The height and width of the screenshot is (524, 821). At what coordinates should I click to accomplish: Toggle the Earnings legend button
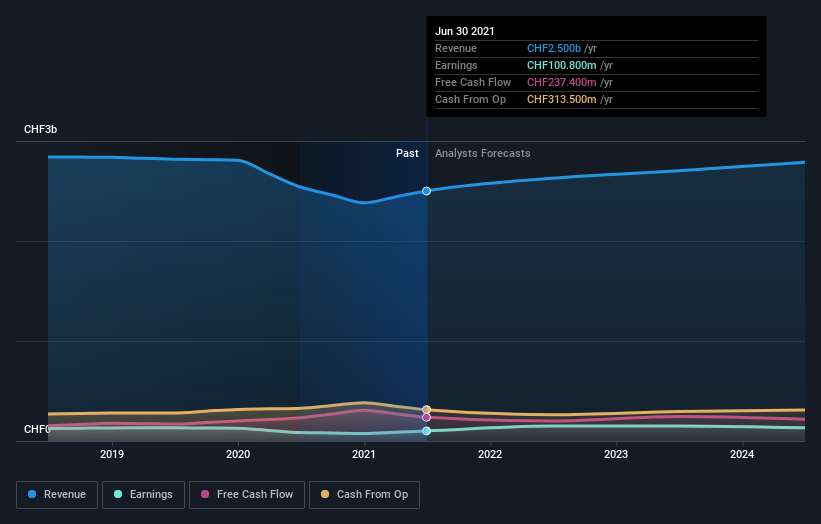(143, 495)
